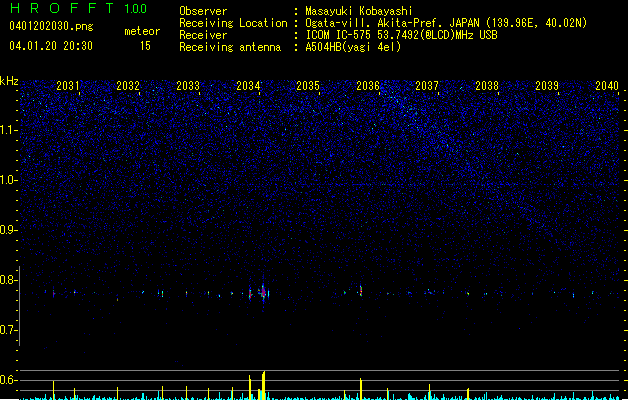Click the 2036 time marker

[368, 86]
